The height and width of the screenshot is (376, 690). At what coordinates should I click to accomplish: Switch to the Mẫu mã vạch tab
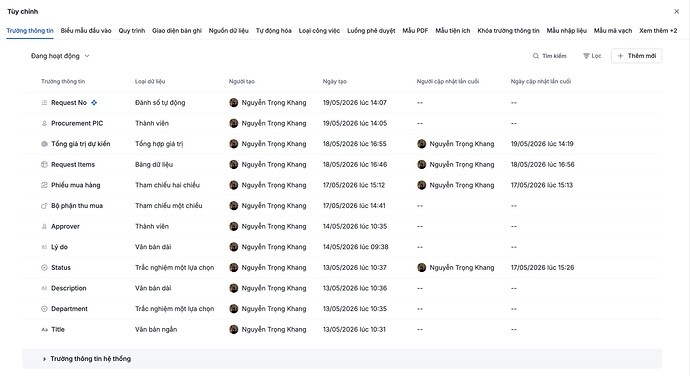pos(613,30)
